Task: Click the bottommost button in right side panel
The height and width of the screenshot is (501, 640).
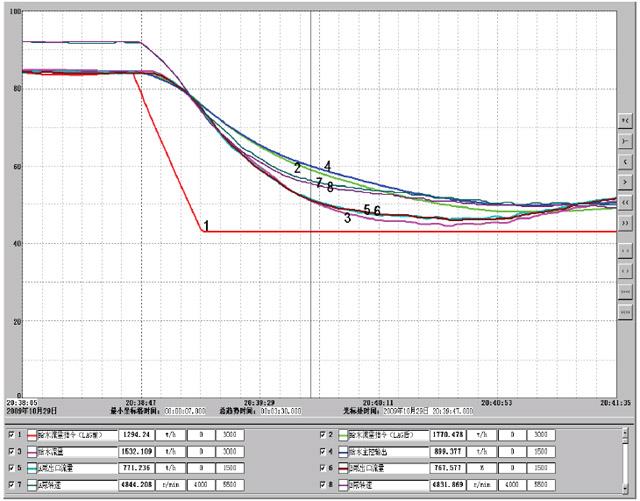Action: [626, 314]
